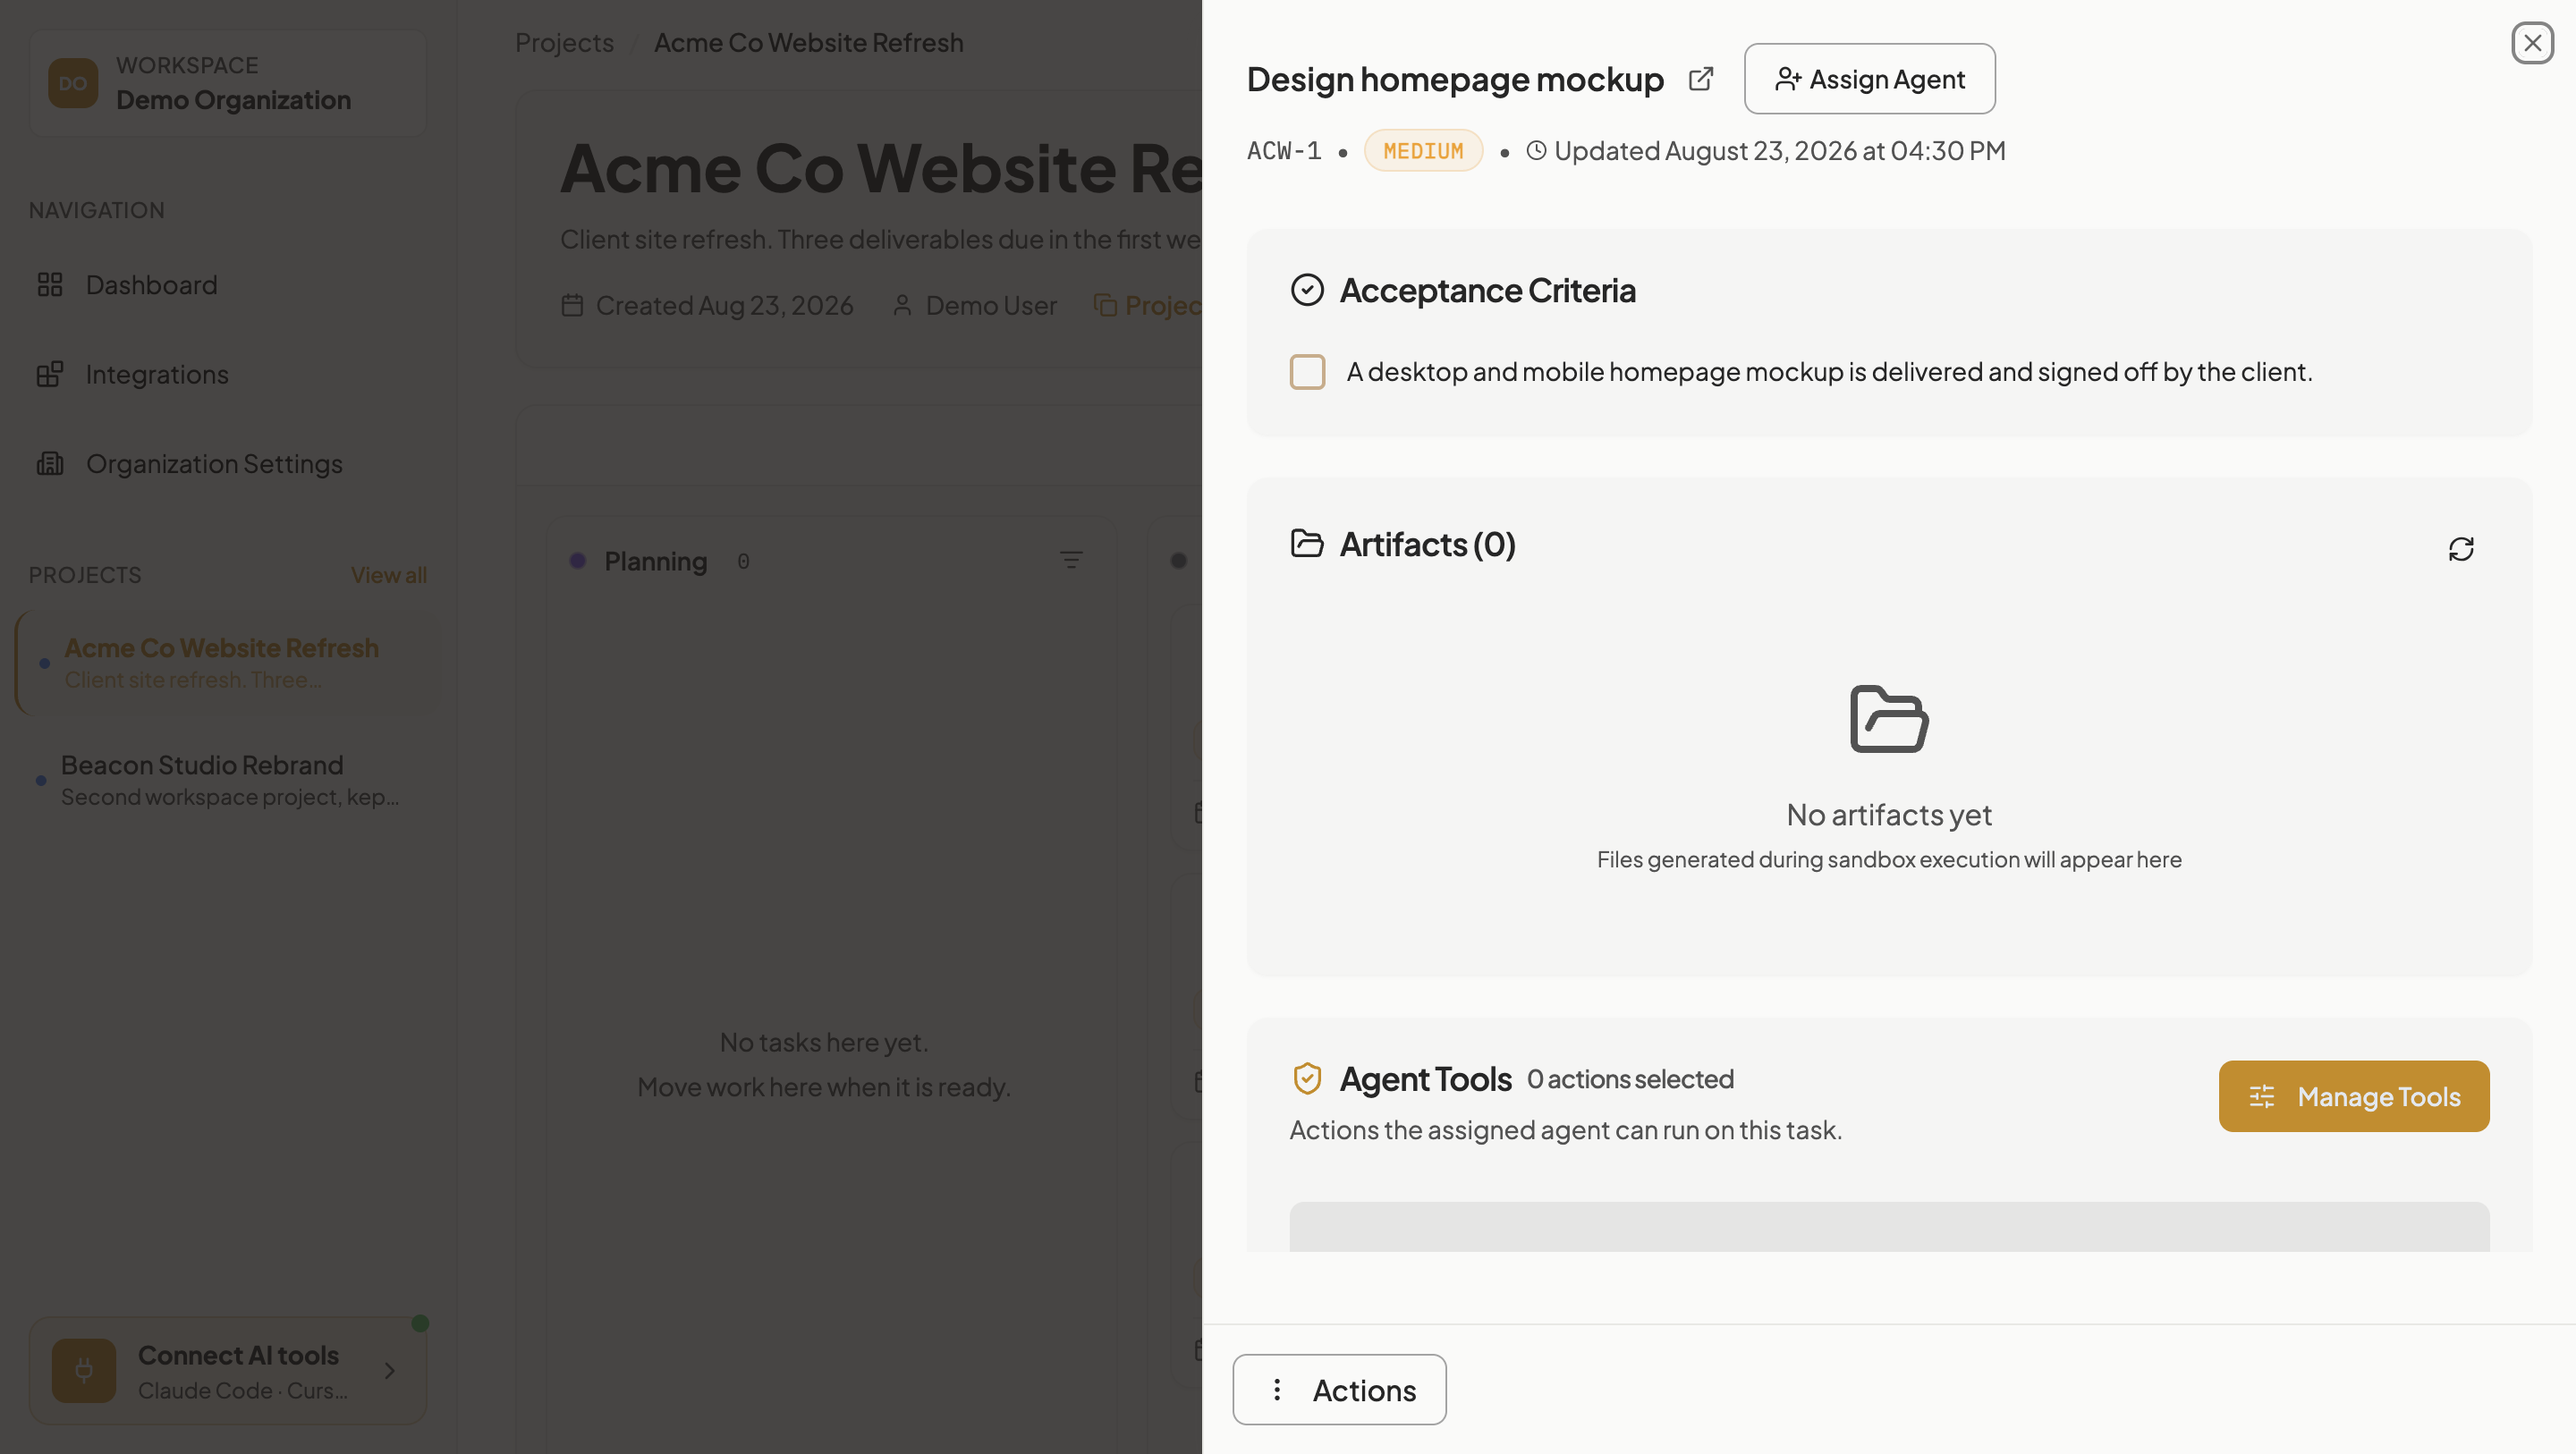Click Acme Co Website Refresh breadcrumb

808,43
